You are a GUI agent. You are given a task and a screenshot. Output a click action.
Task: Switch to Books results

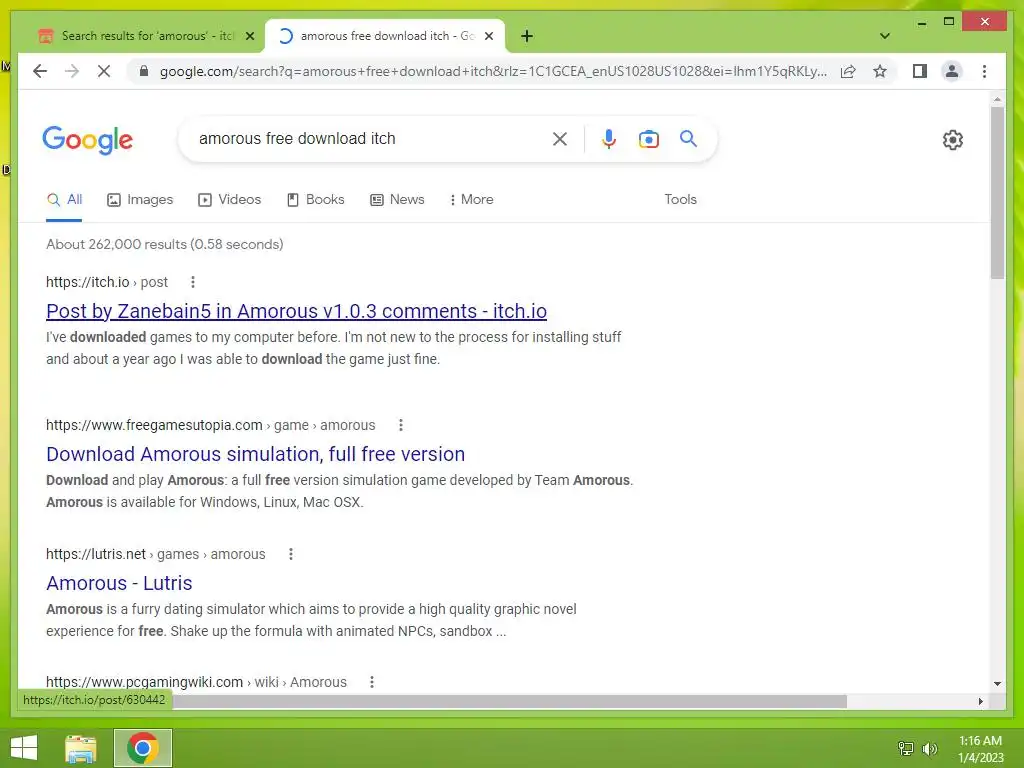coord(315,200)
